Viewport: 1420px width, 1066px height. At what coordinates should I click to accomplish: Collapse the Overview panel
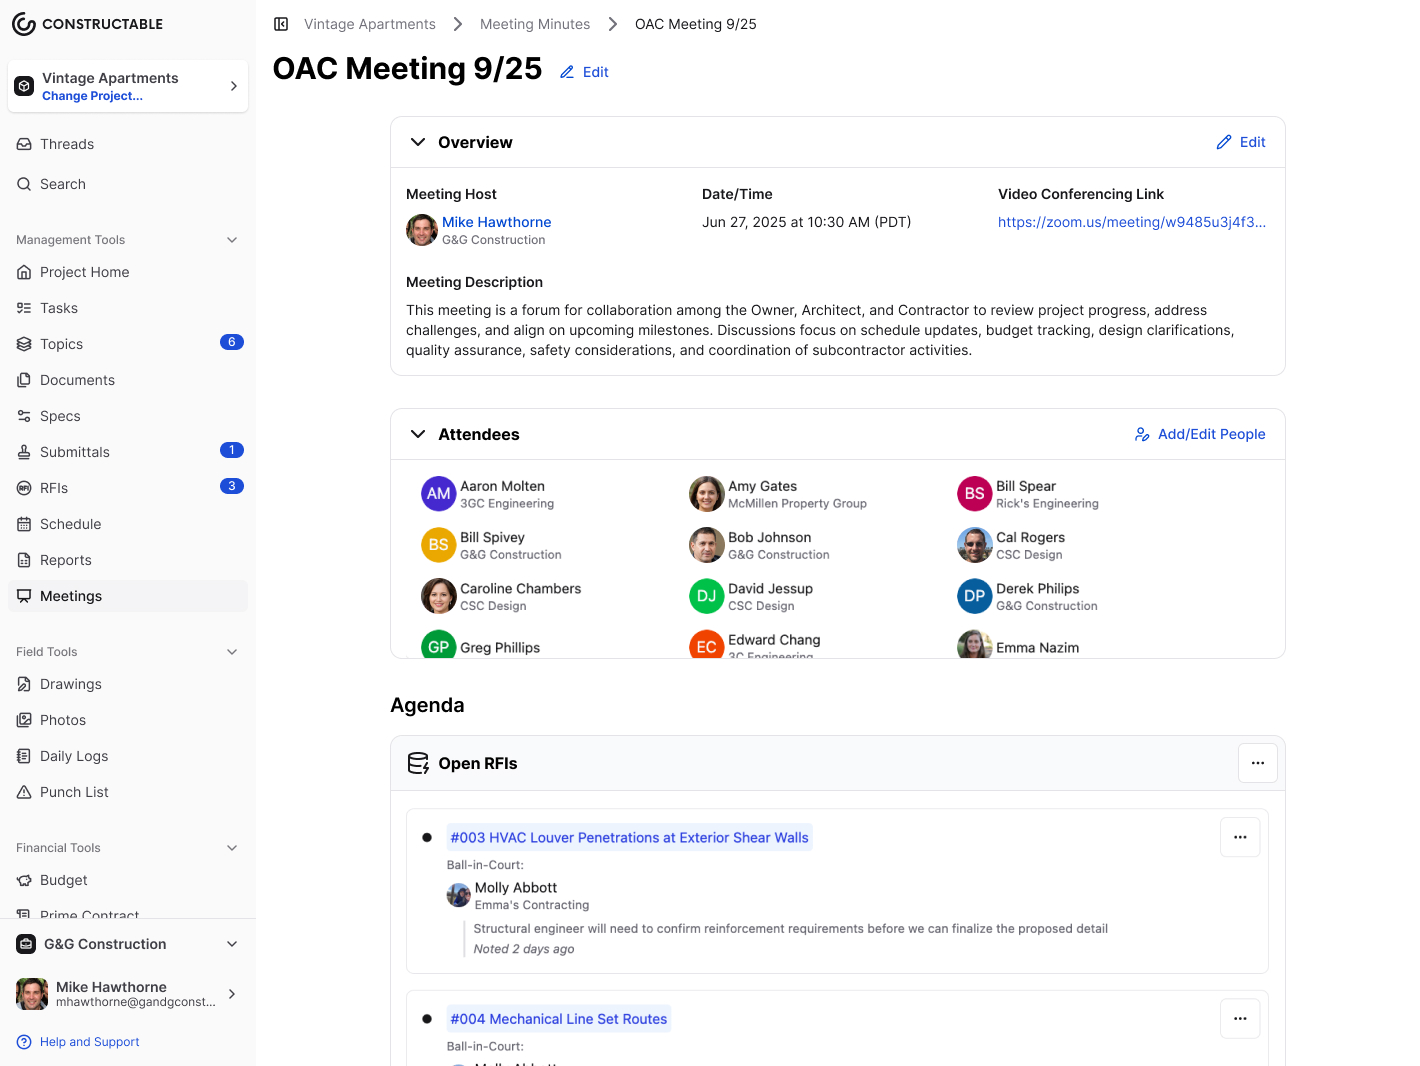tap(418, 142)
